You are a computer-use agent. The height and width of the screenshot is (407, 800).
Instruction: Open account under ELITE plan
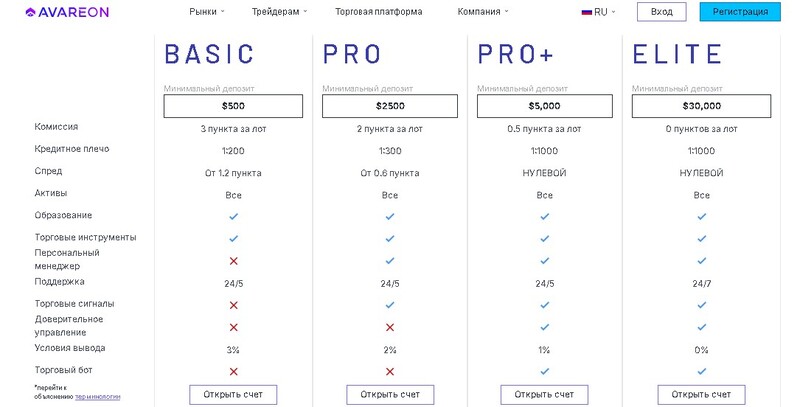point(701,395)
